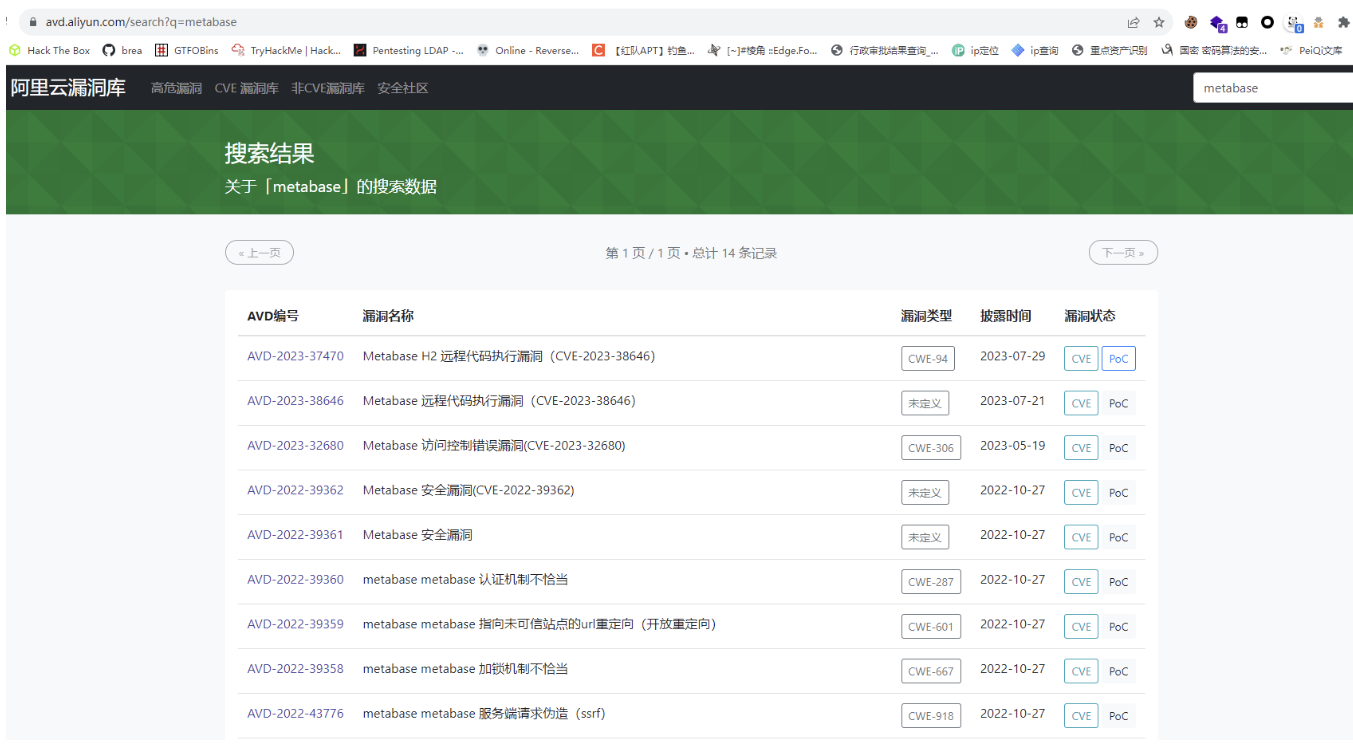Click the 下一页 next page button

point(1123,253)
